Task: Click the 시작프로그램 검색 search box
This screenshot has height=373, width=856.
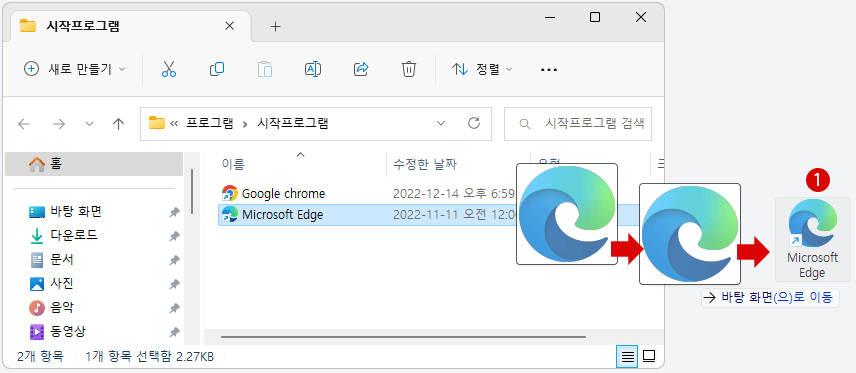Action: tap(578, 123)
